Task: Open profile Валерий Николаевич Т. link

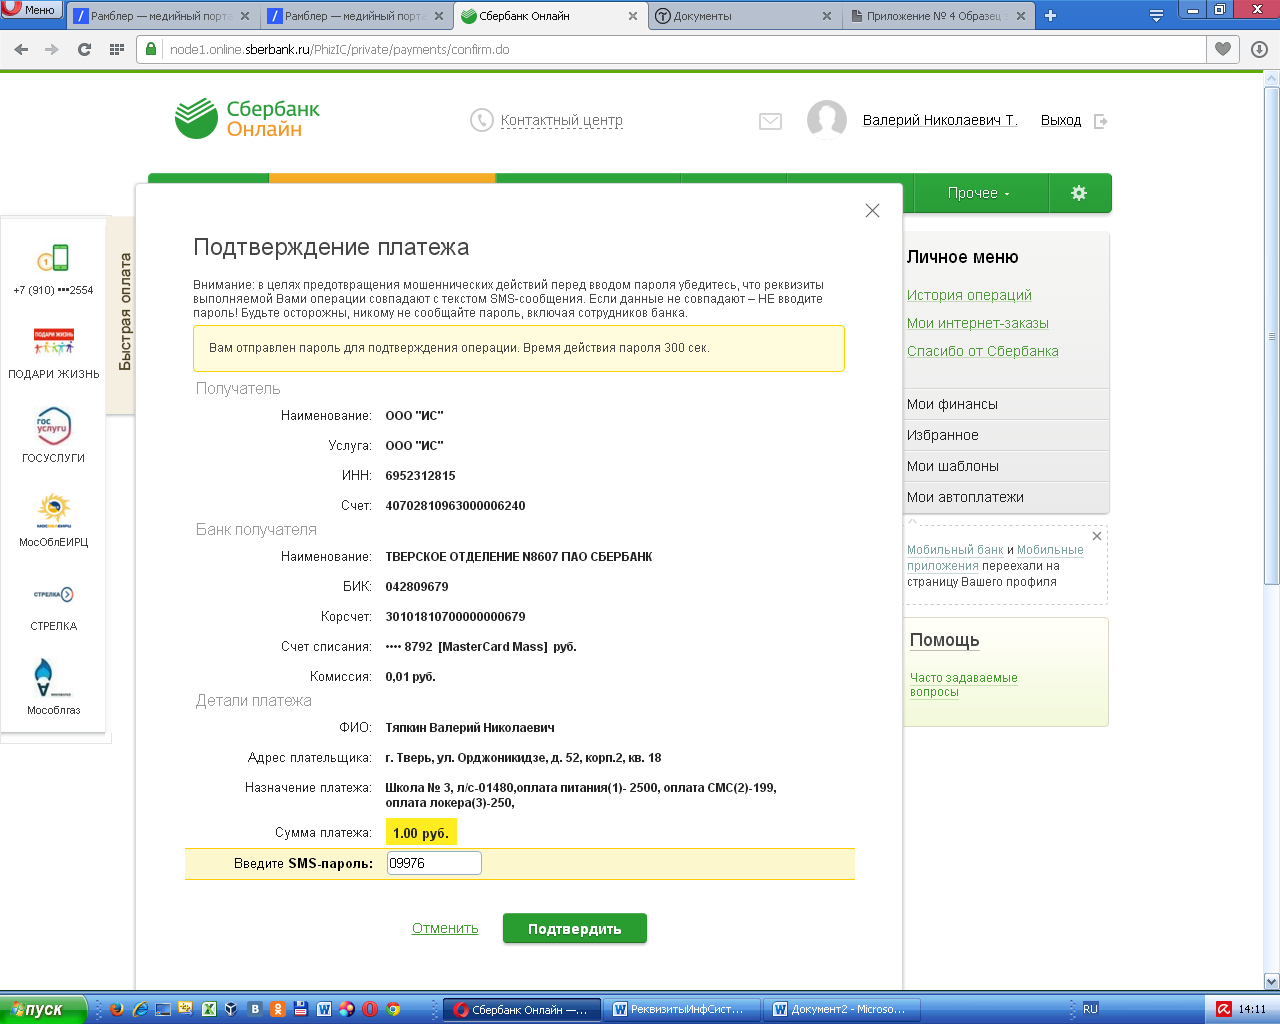Action: [940, 120]
